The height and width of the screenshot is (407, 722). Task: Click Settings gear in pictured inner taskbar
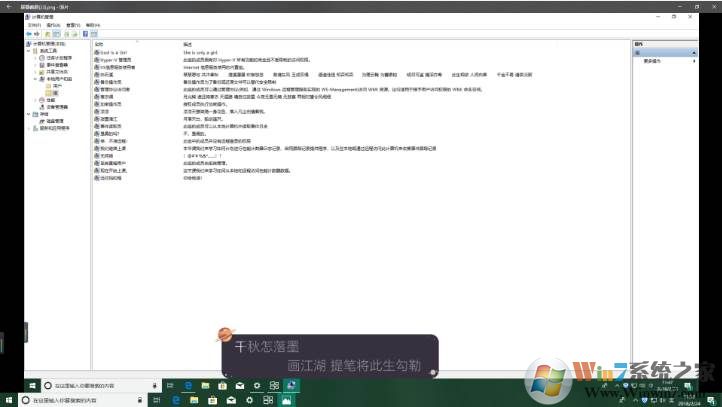pyautogui.click(x=257, y=385)
